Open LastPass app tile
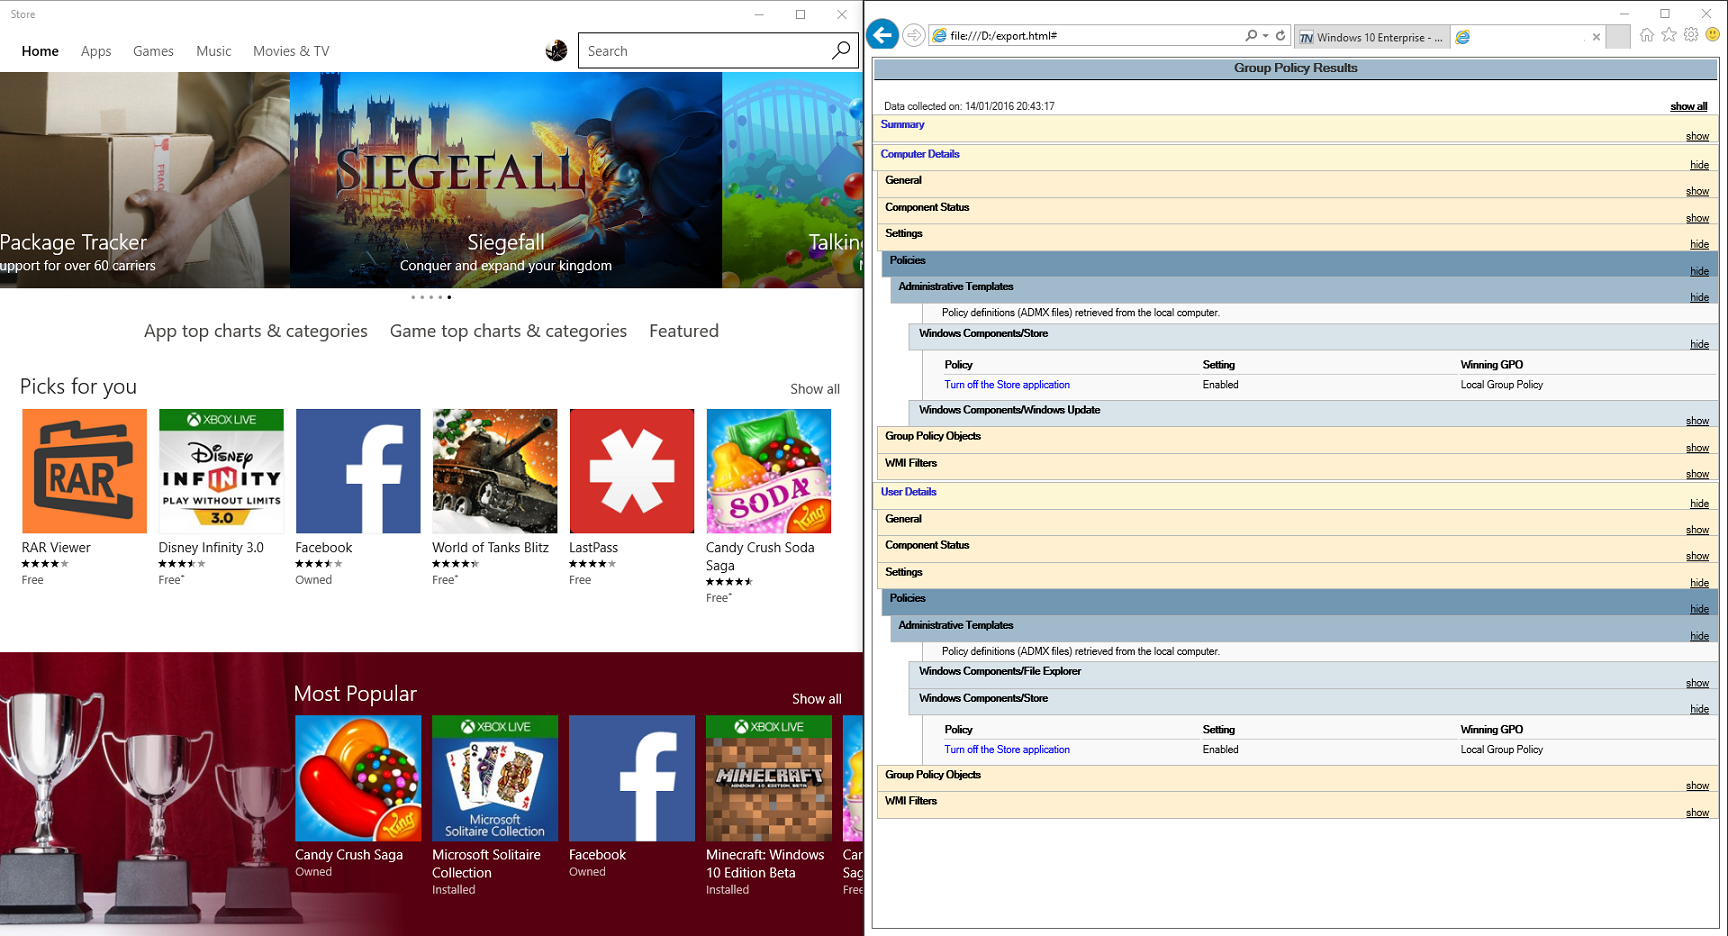Viewport: 1728px width, 936px height. pyautogui.click(x=632, y=497)
